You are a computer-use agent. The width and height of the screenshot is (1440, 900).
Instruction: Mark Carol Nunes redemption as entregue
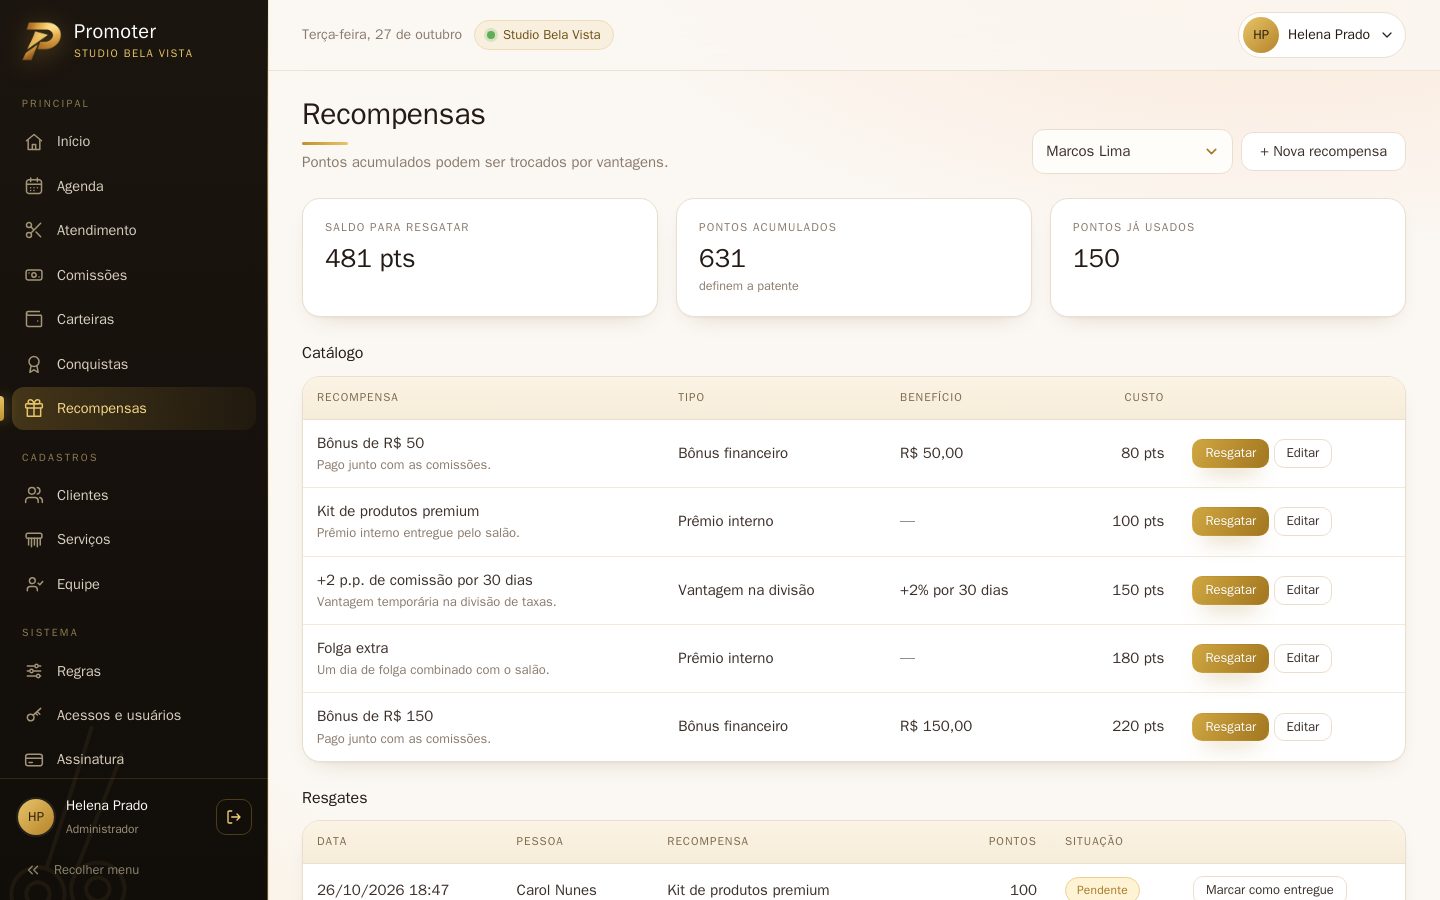tap(1269, 889)
